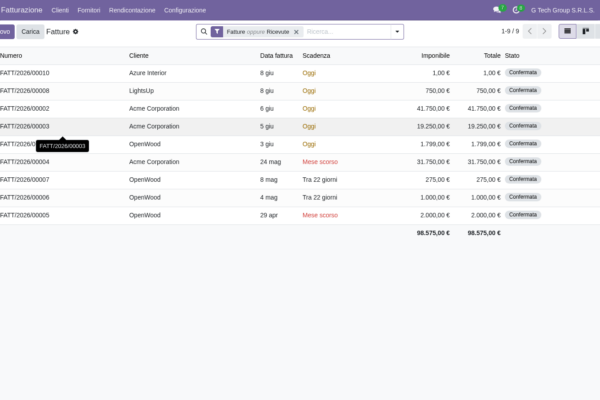The width and height of the screenshot is (600, 400).
Task: Click Mese scorso in the 00004 row
Action: [x=320, y=162]
